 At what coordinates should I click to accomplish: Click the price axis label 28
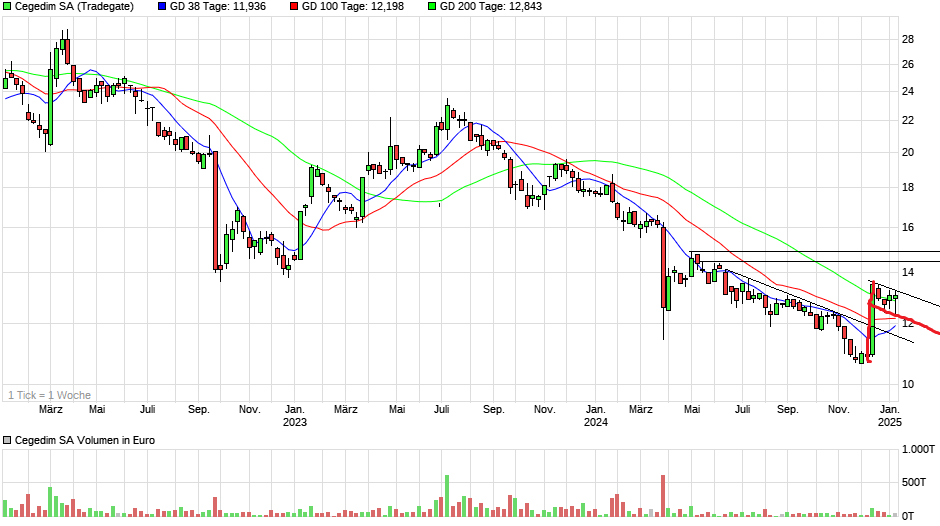pos(908,40)
